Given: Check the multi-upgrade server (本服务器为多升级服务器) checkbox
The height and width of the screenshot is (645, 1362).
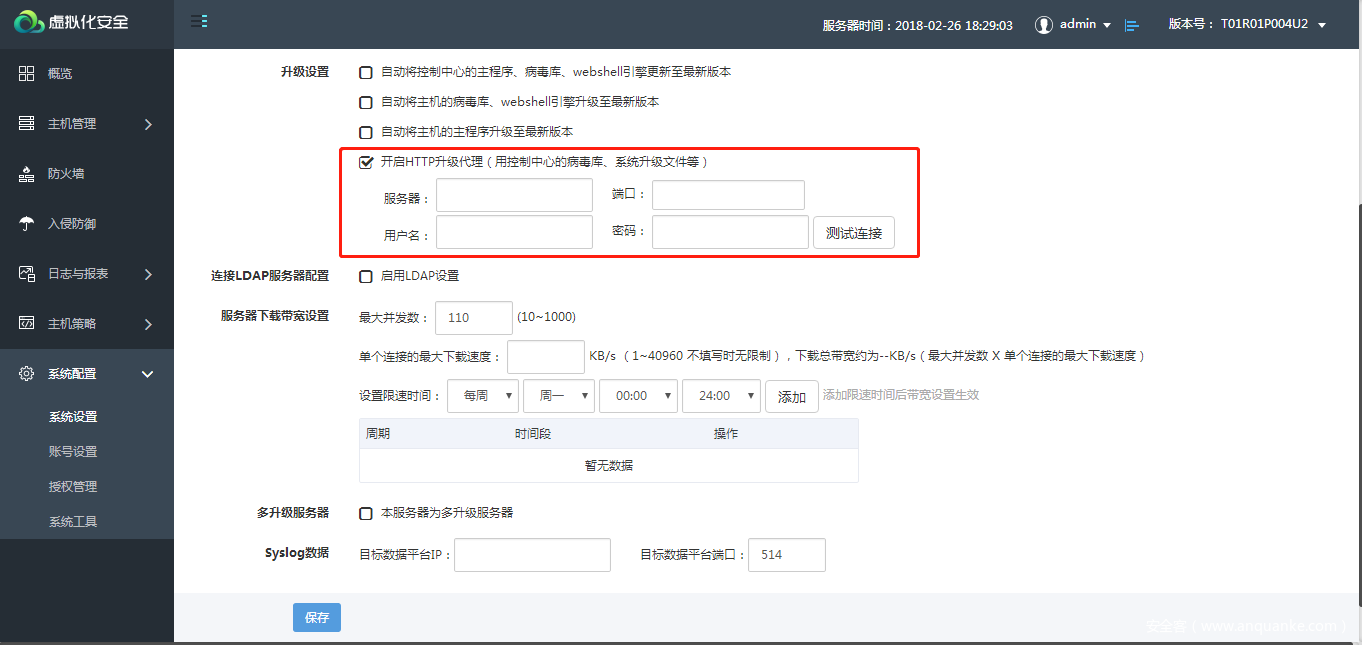Looking at the screenshot, I should pyautogui.click(x=366, y=513).
